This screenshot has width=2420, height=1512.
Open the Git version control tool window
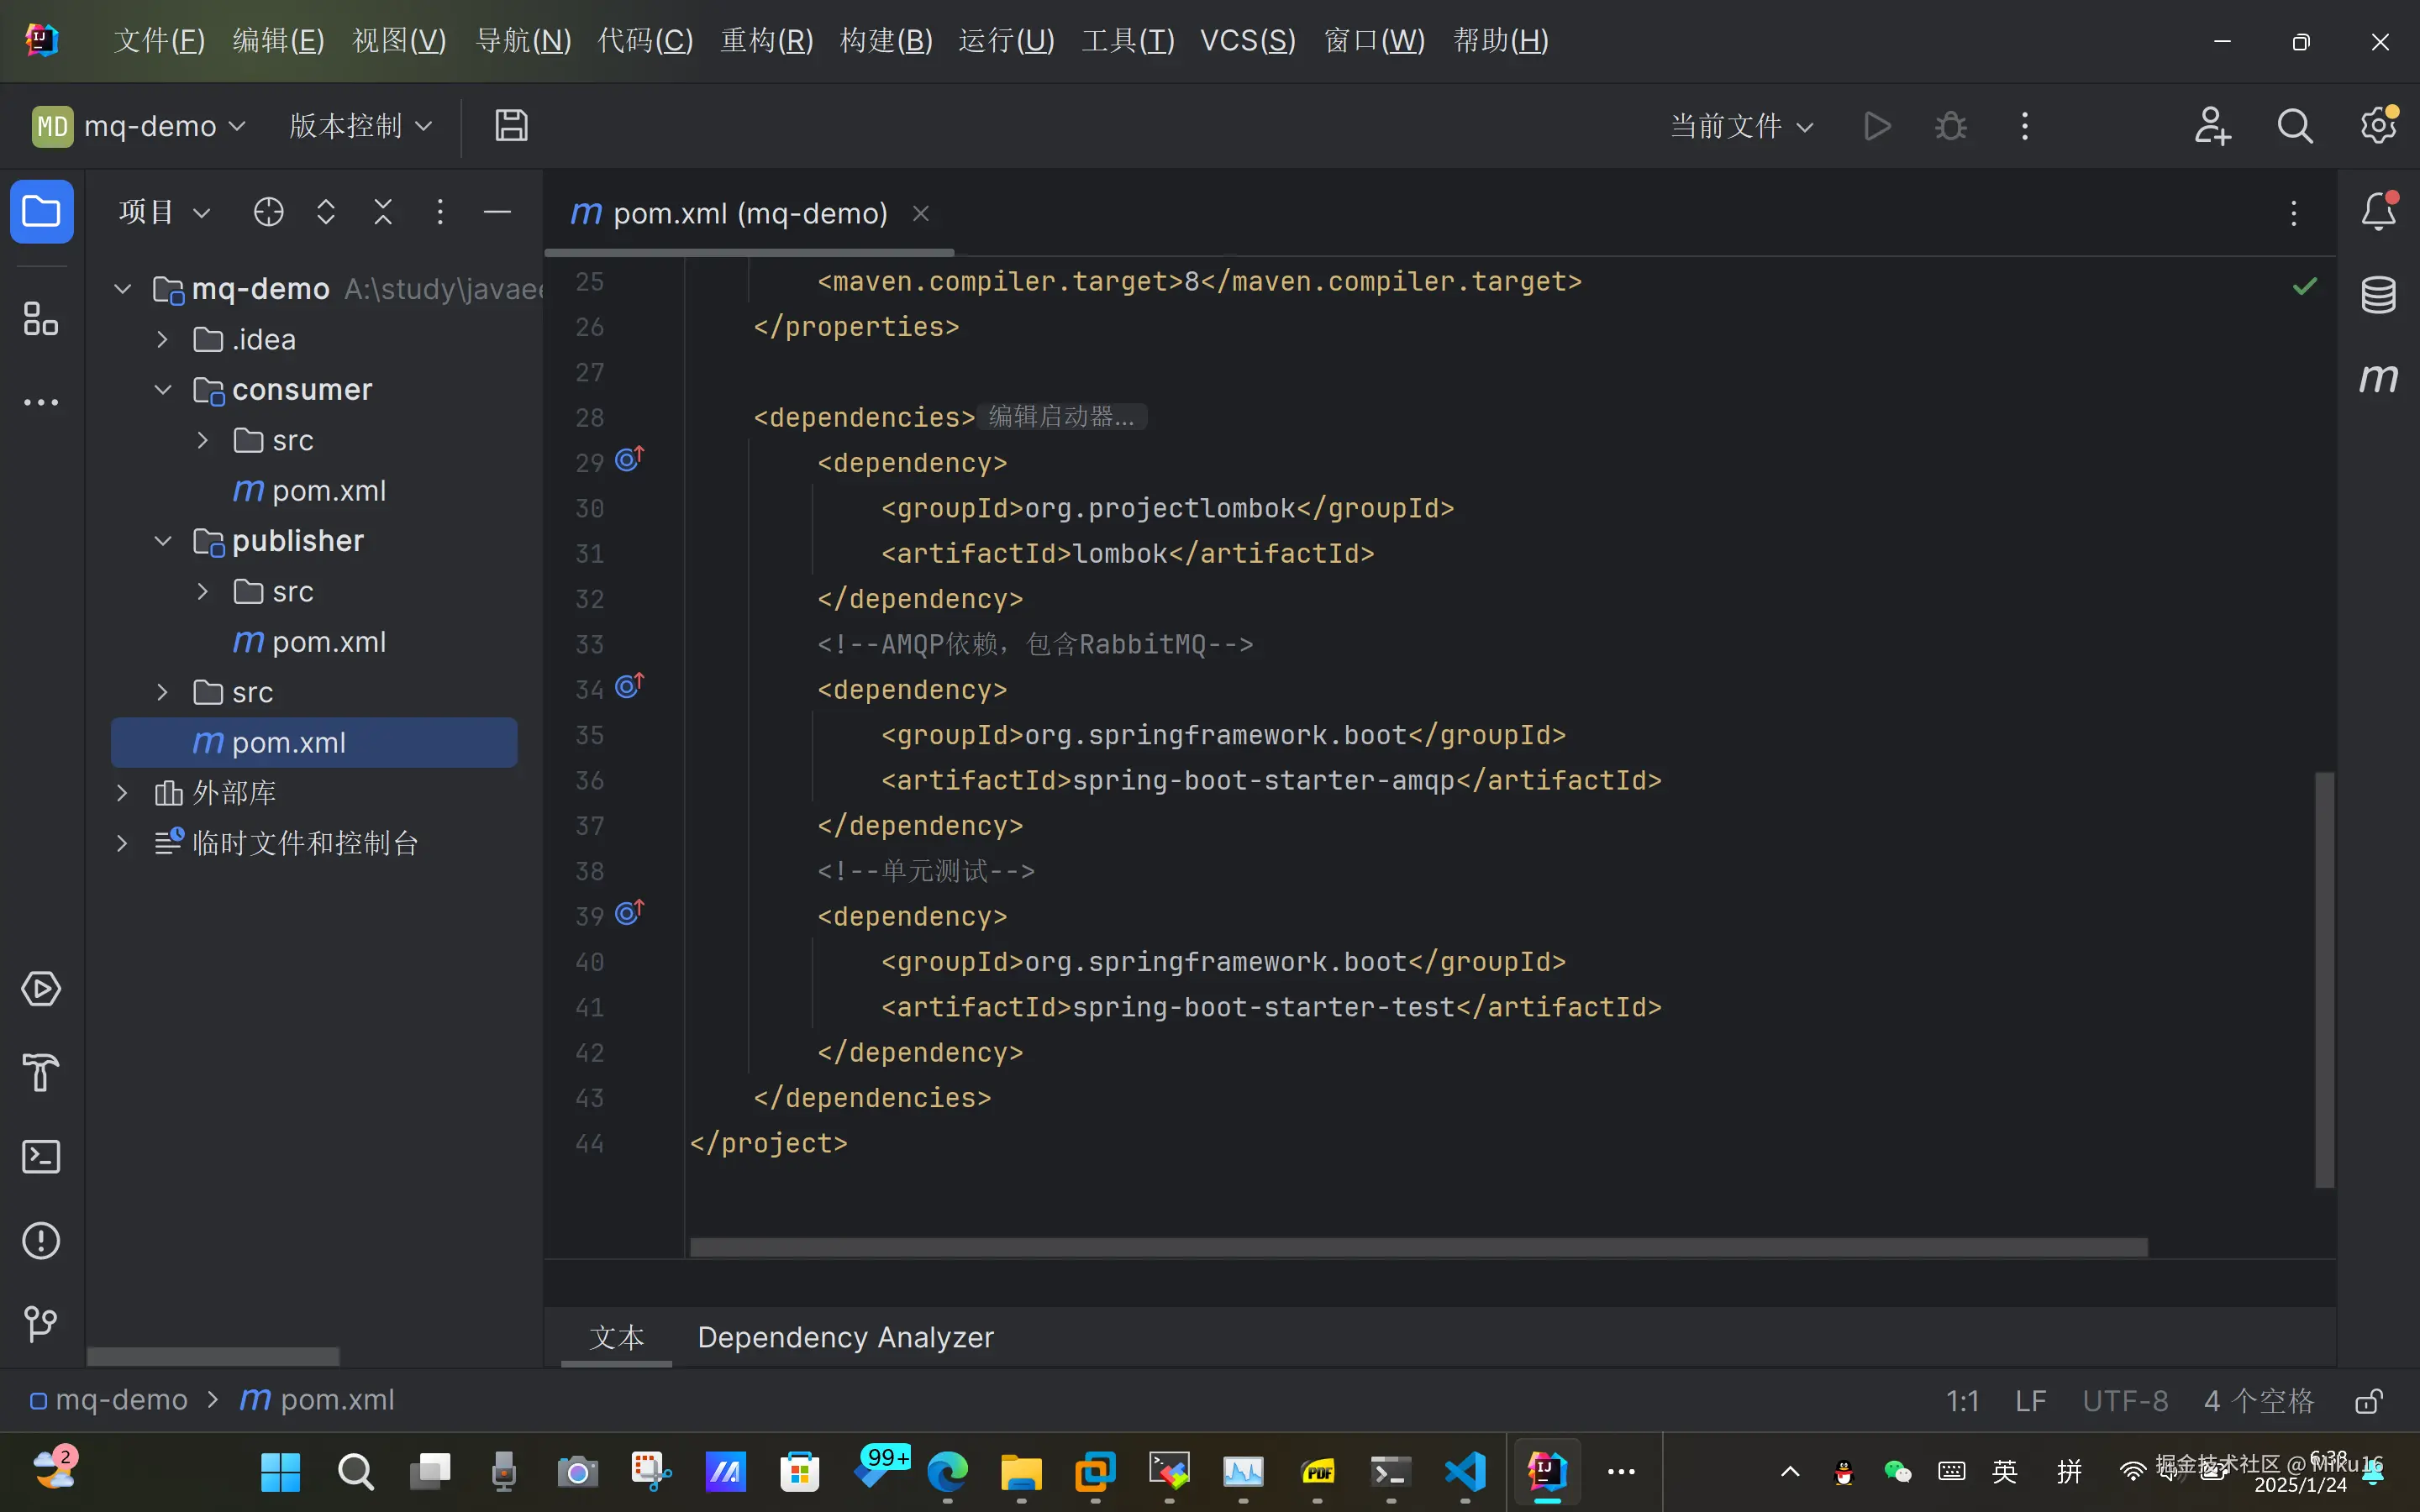pyautogui.click(x=41, y=1324)
